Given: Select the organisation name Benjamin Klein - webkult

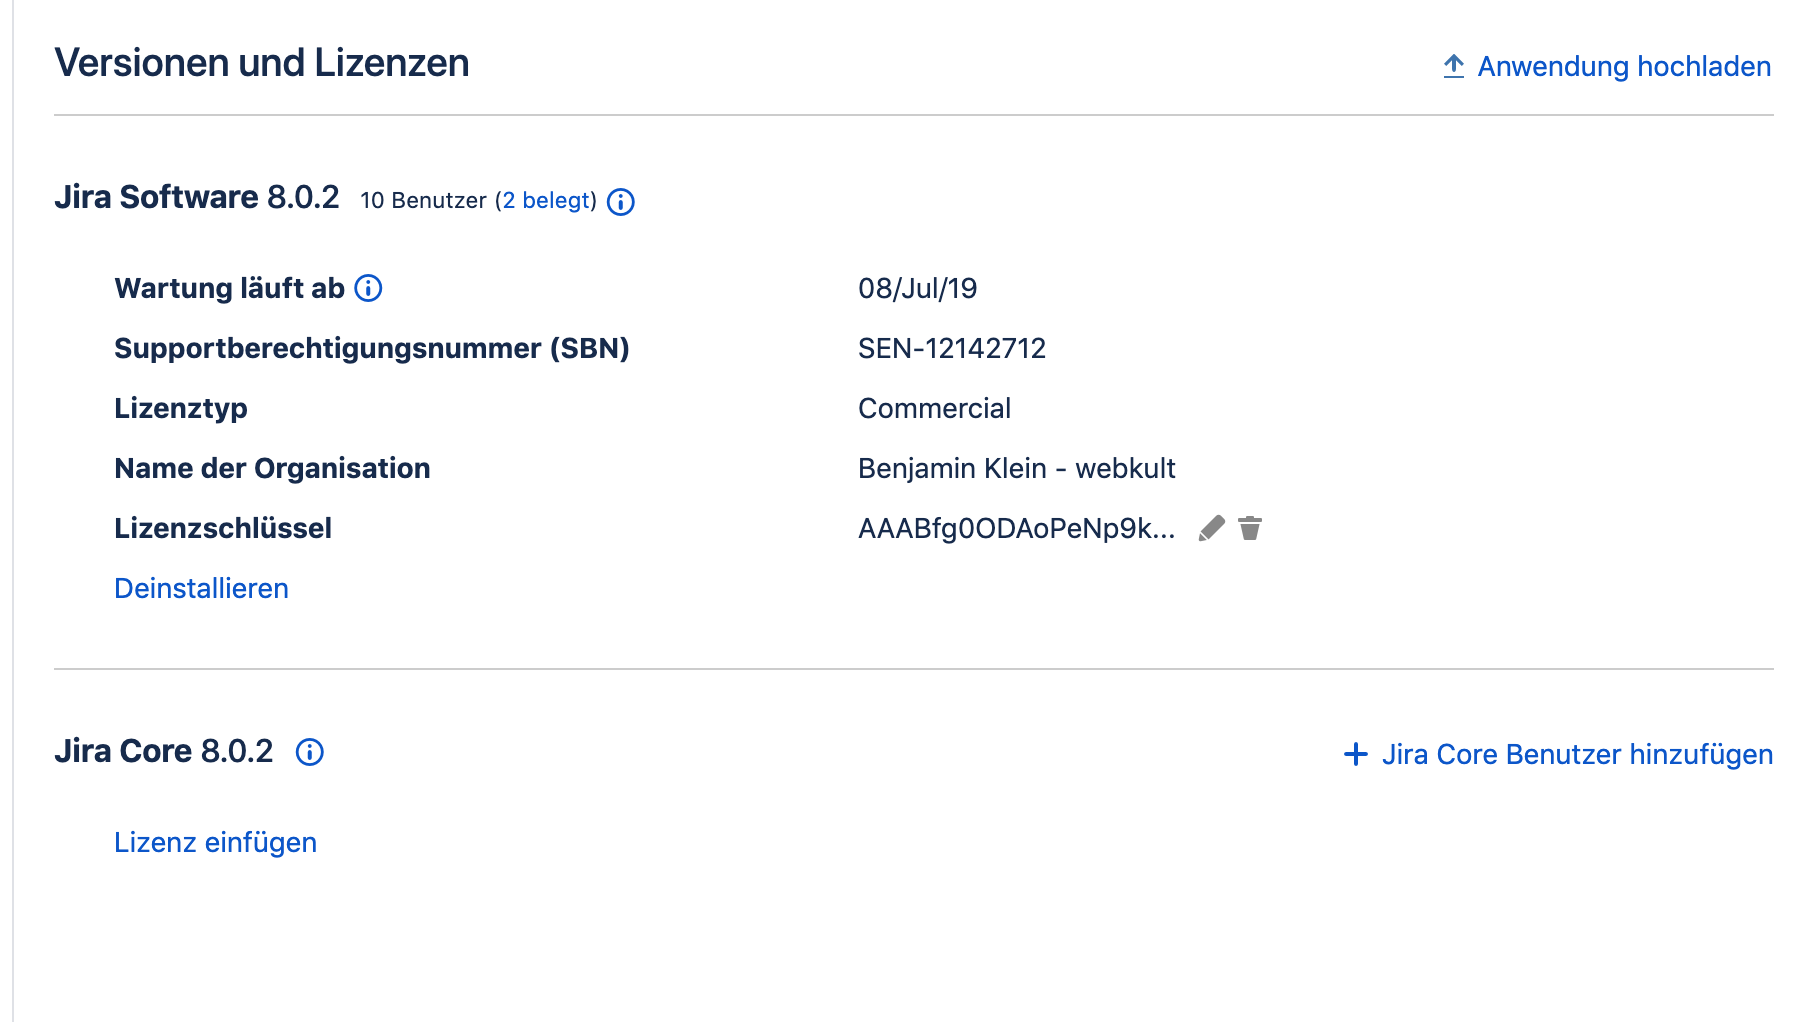Looking at the screenshot, I should pyautogui.click(x=1016, y=468).
